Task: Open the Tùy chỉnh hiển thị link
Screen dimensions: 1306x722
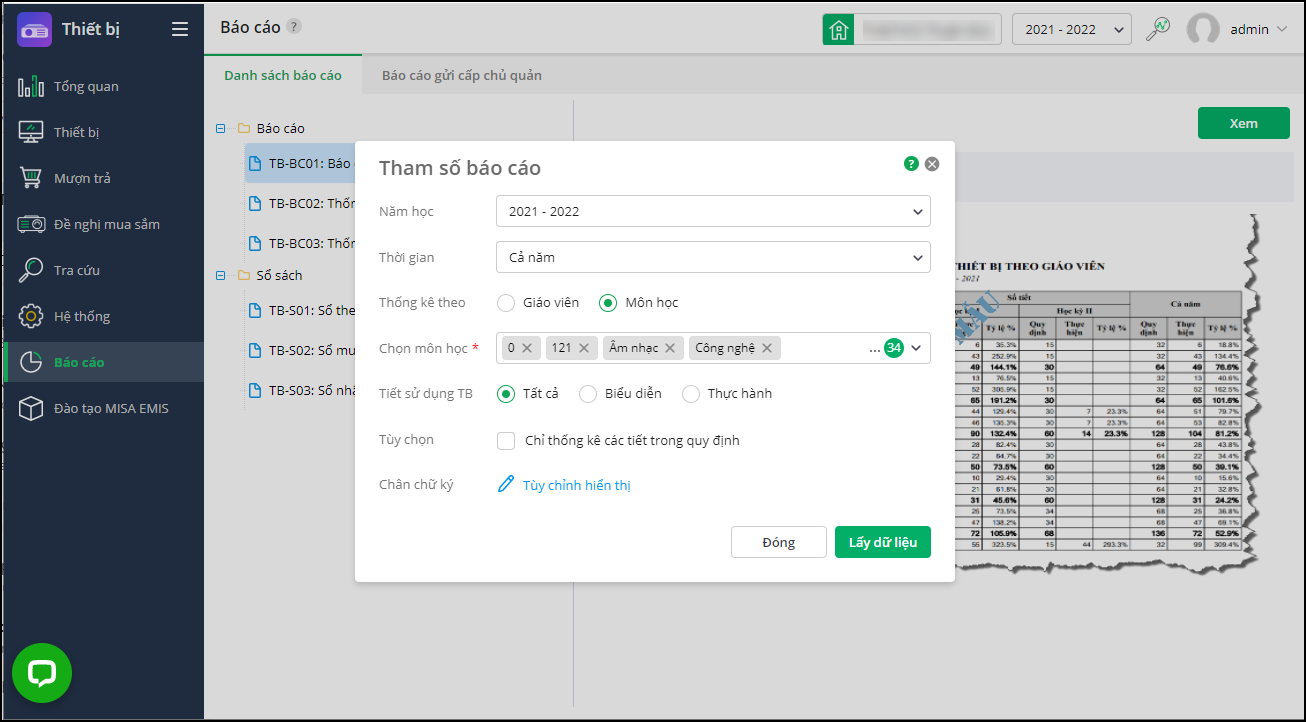Action: point(577,485)
